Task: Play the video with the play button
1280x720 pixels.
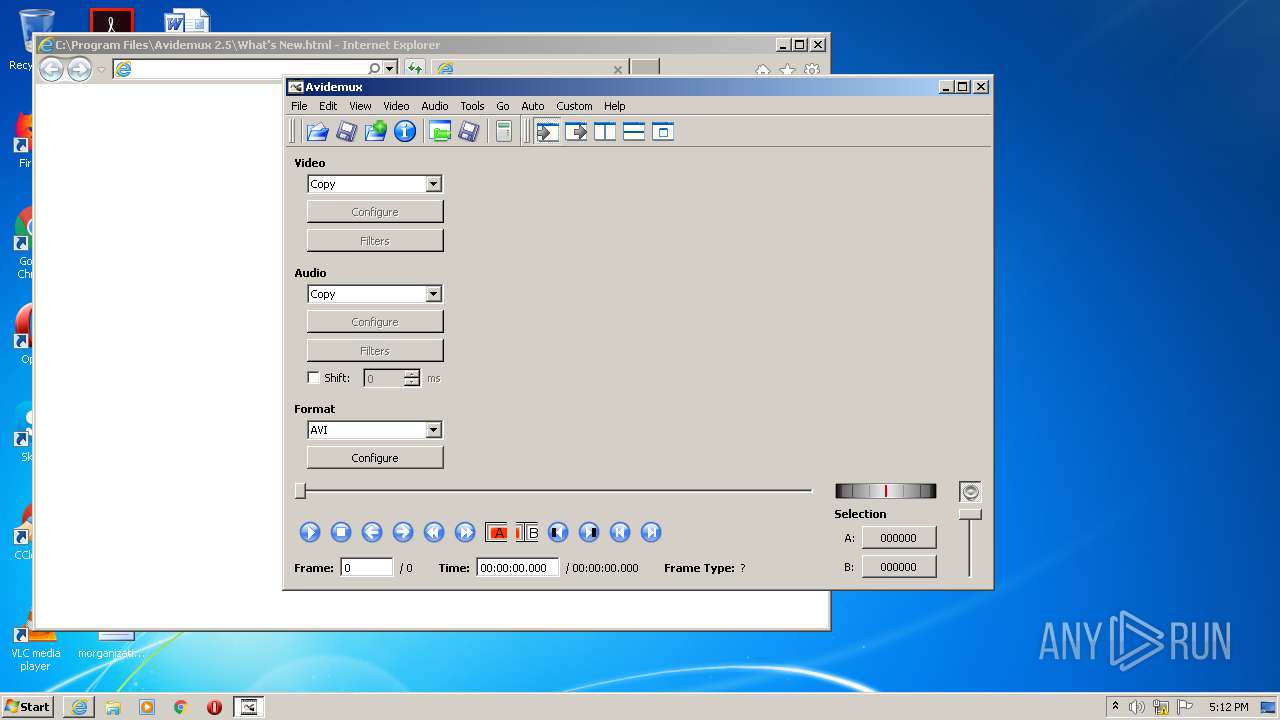Action: click(x=310, y=532)
